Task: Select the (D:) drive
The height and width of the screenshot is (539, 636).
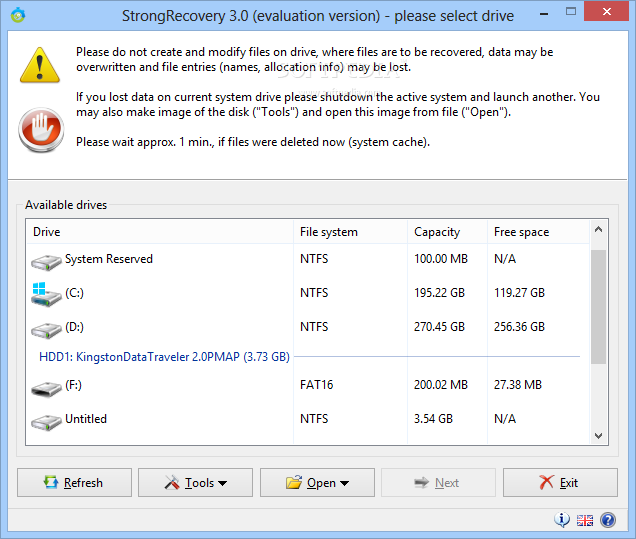Action: (x=75, y=327)
